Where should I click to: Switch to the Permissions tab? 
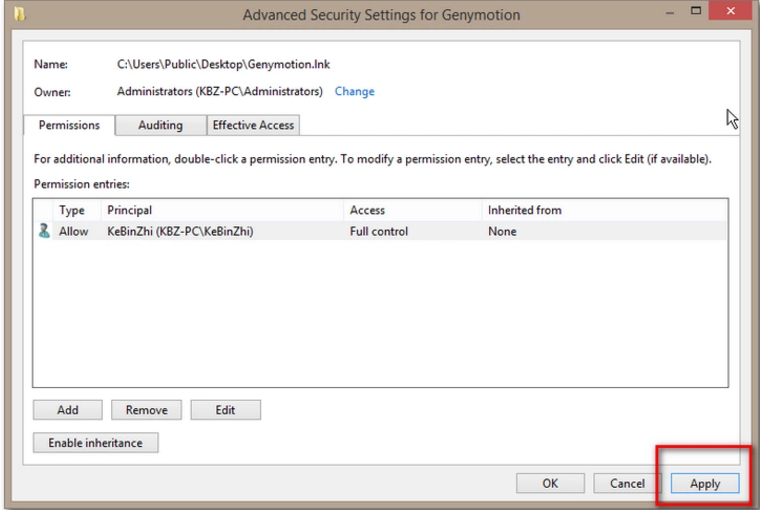click(69, 125)
